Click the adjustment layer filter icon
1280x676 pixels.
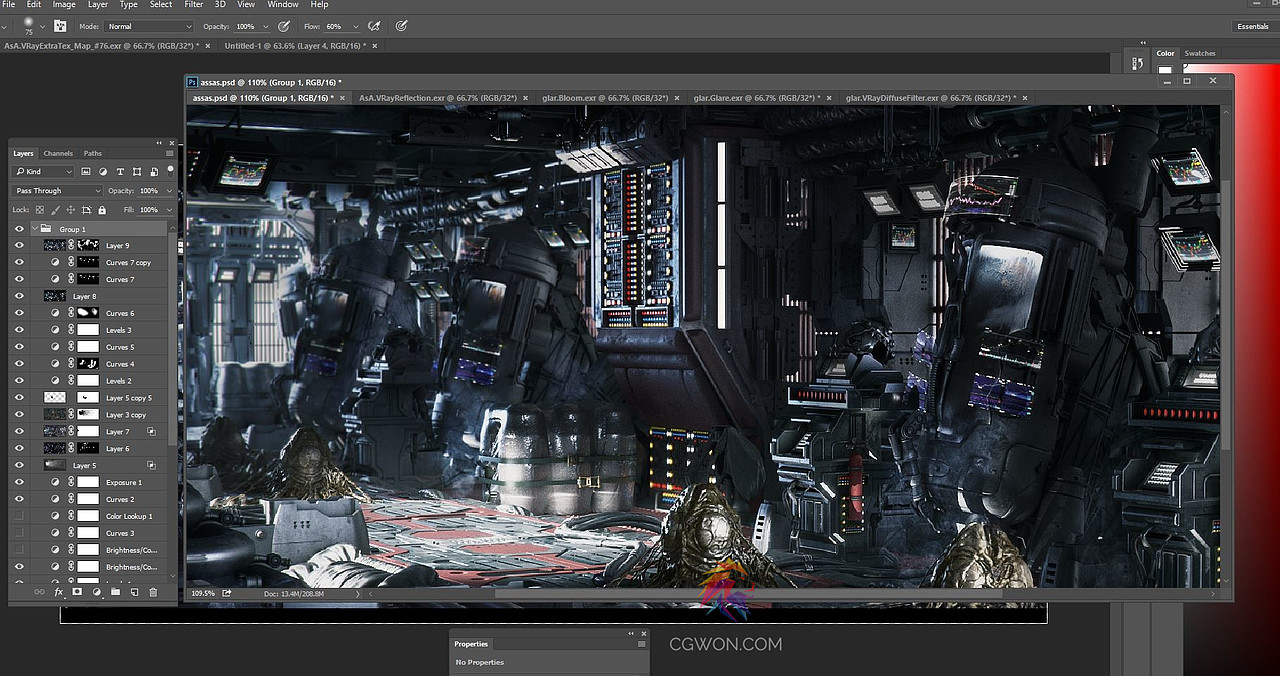pos(103,171)
